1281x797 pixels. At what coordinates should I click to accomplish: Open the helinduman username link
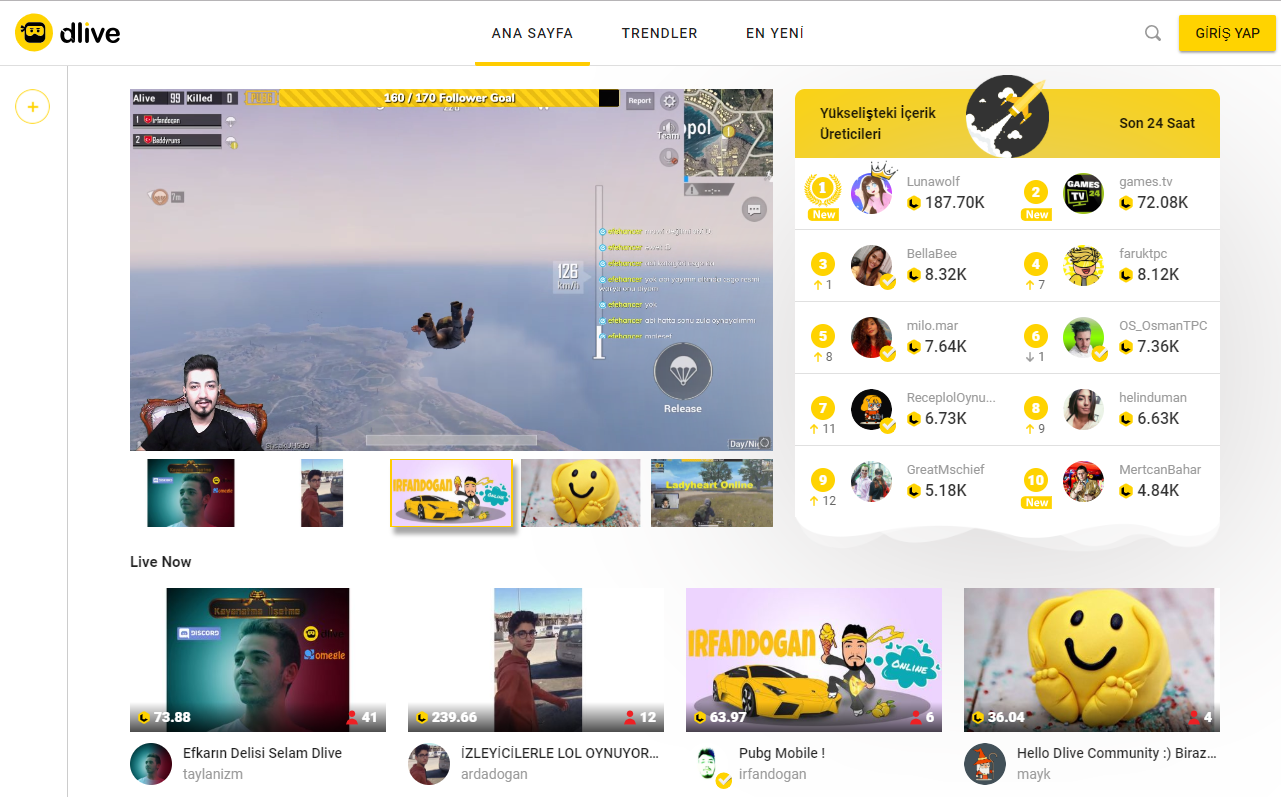(1153, 397)
